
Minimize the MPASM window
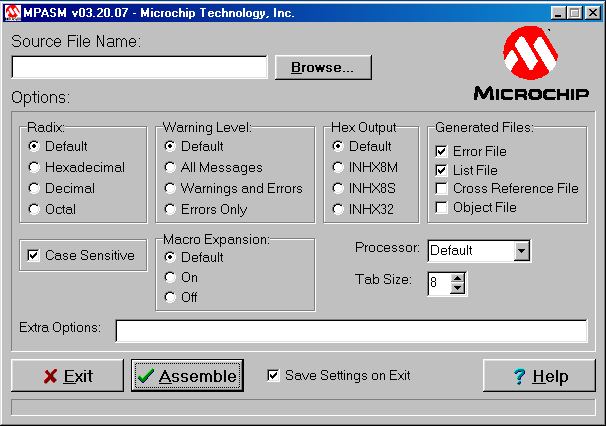point(558,13)
